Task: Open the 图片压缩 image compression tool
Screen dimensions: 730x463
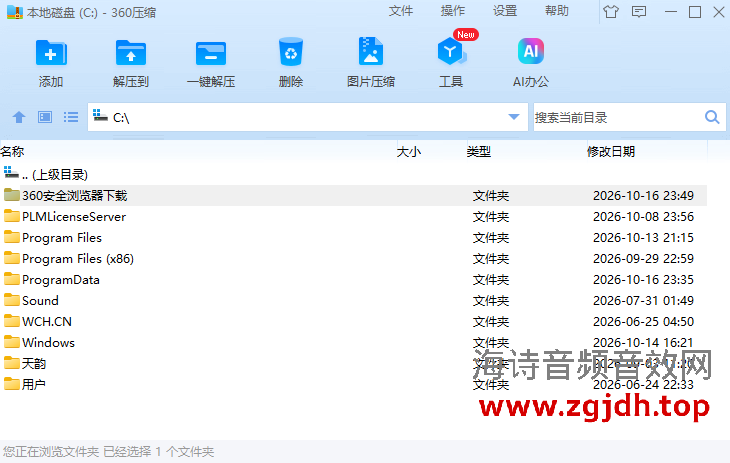Action: coord(371,51)
